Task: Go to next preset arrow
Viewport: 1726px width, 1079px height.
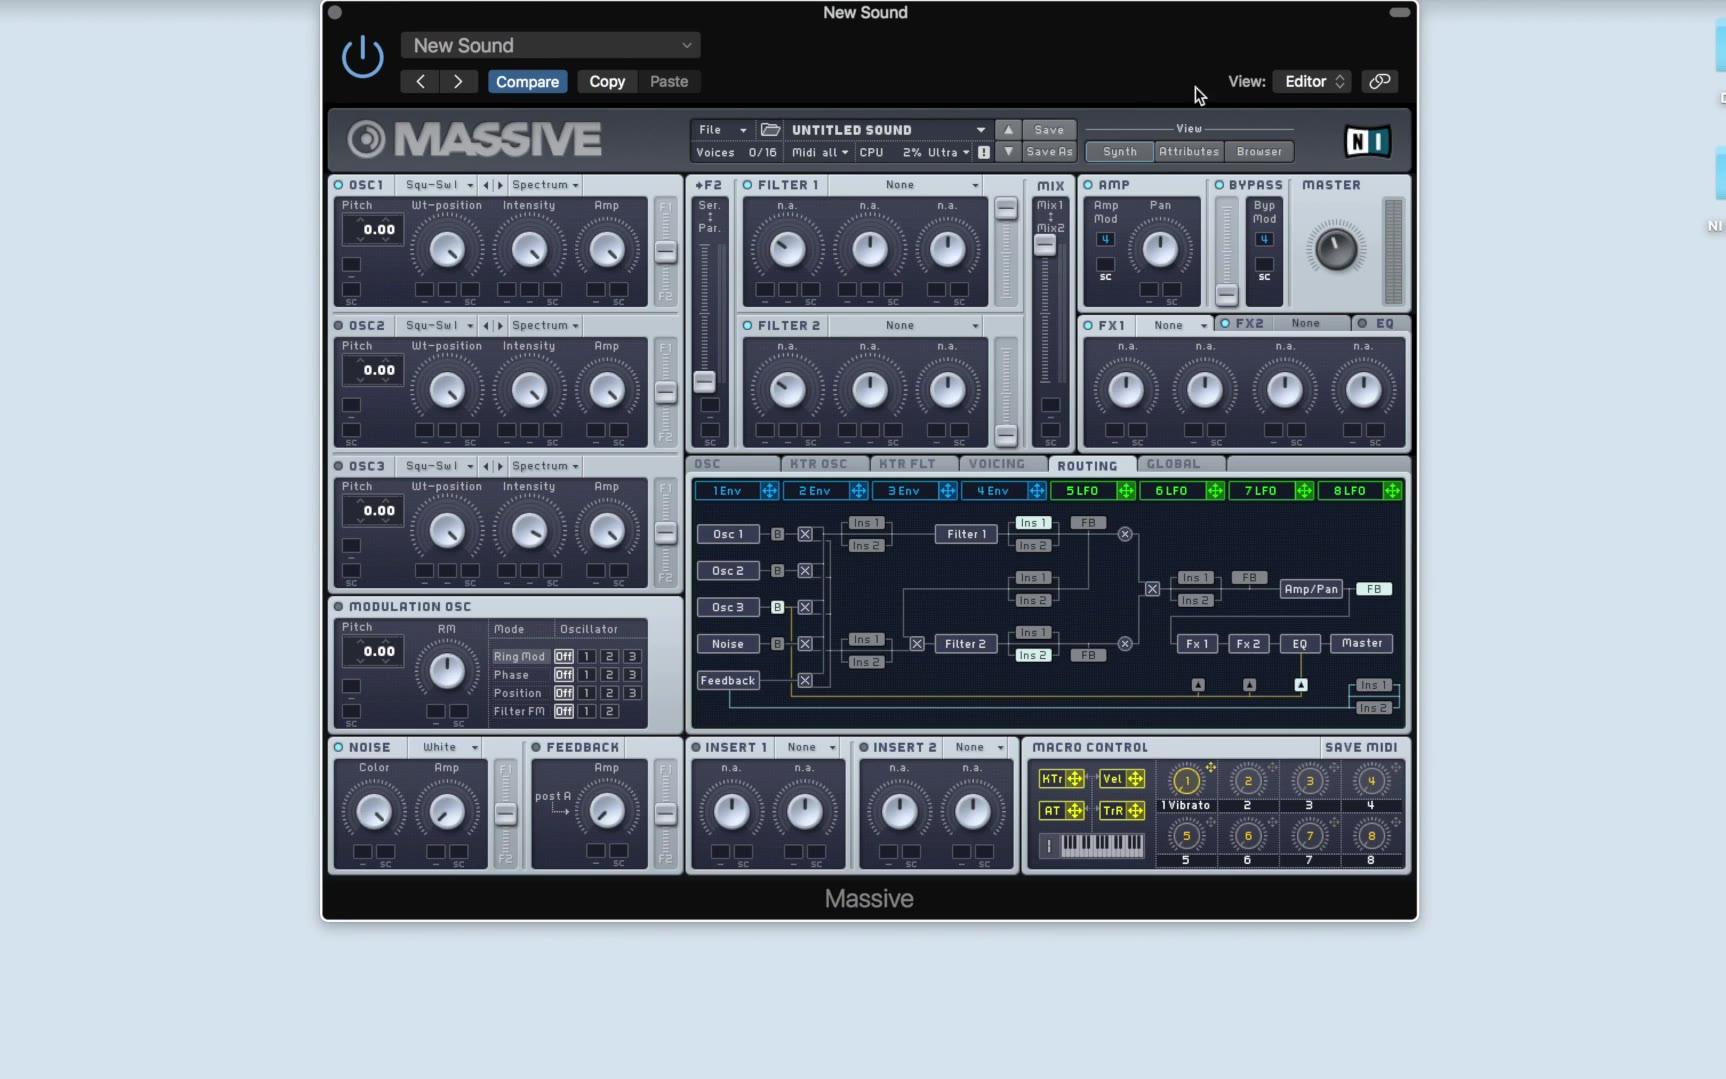Action: coord(458,81)
